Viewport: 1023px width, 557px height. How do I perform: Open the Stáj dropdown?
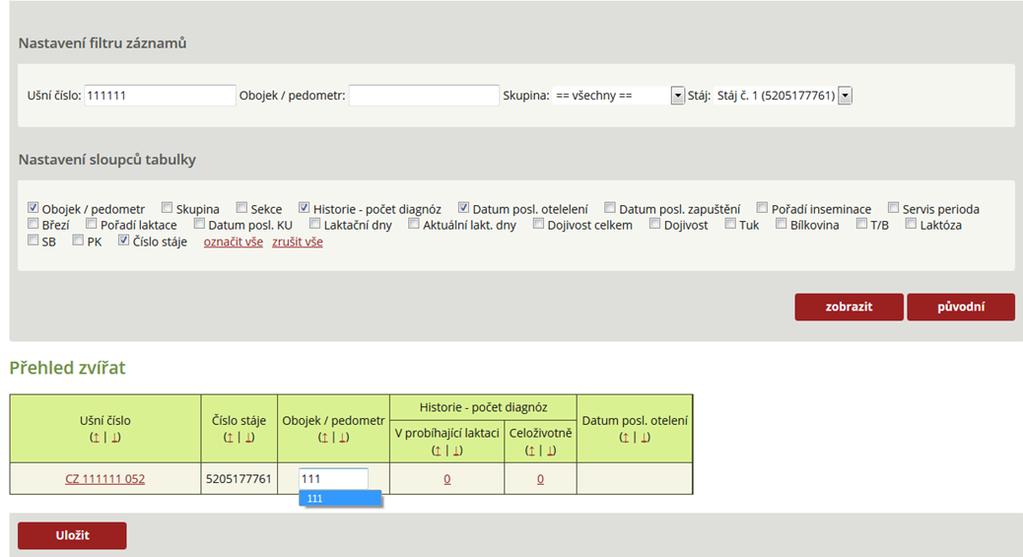[783, 95]
